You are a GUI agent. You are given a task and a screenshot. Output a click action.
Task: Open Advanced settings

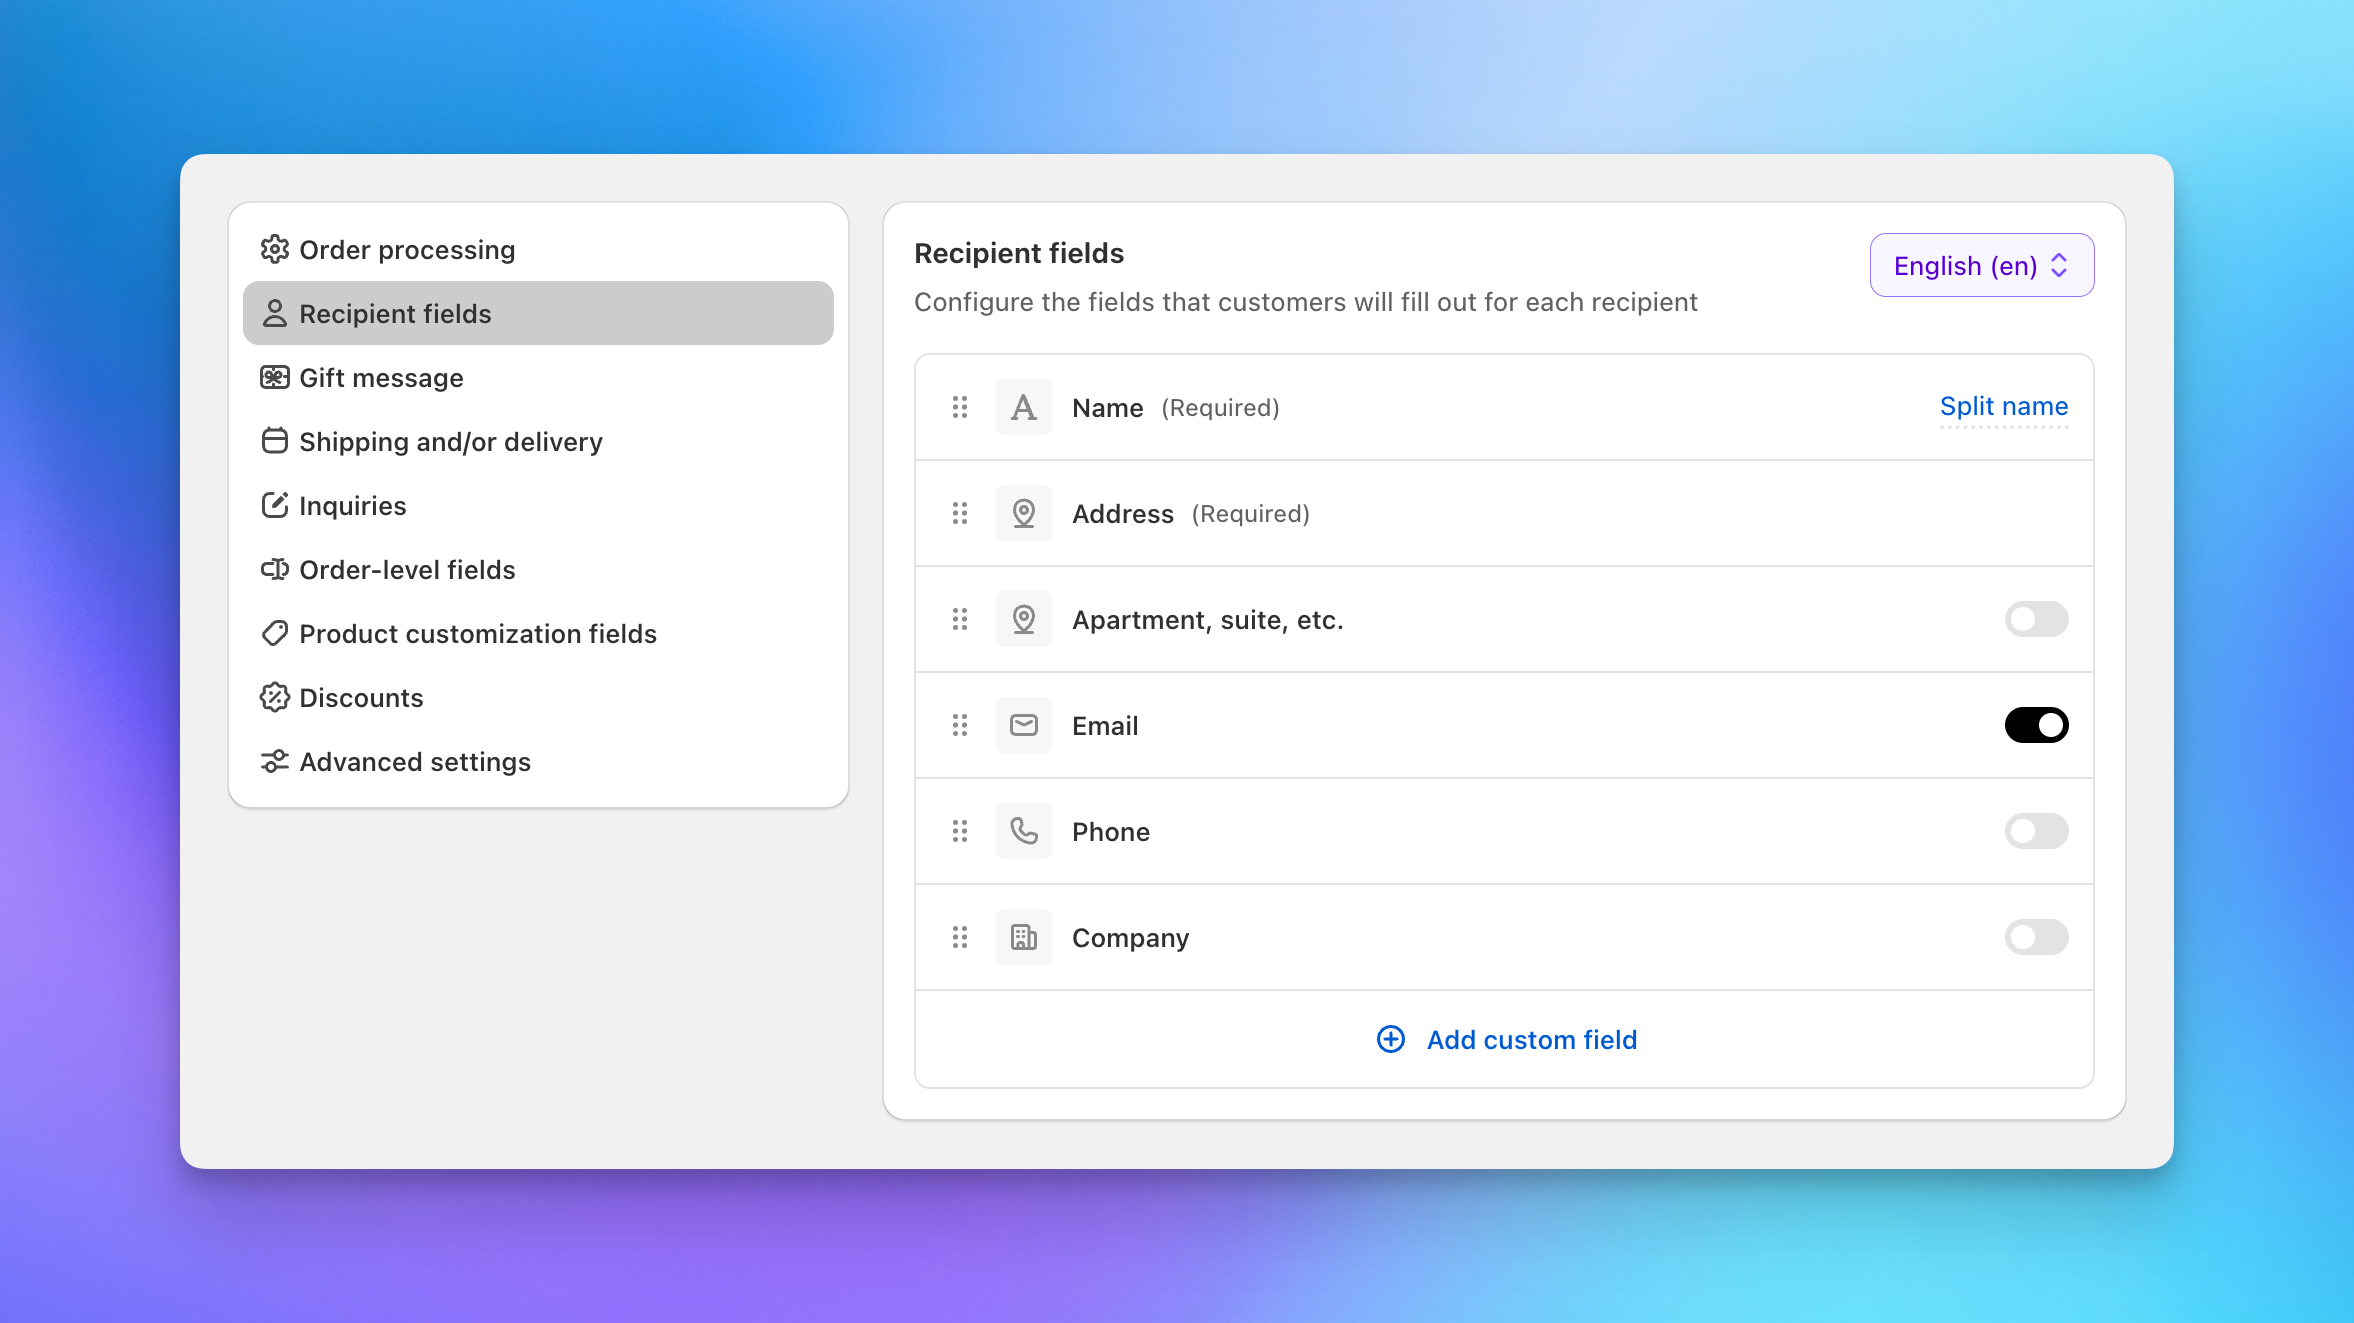click(x=538, y=762)
